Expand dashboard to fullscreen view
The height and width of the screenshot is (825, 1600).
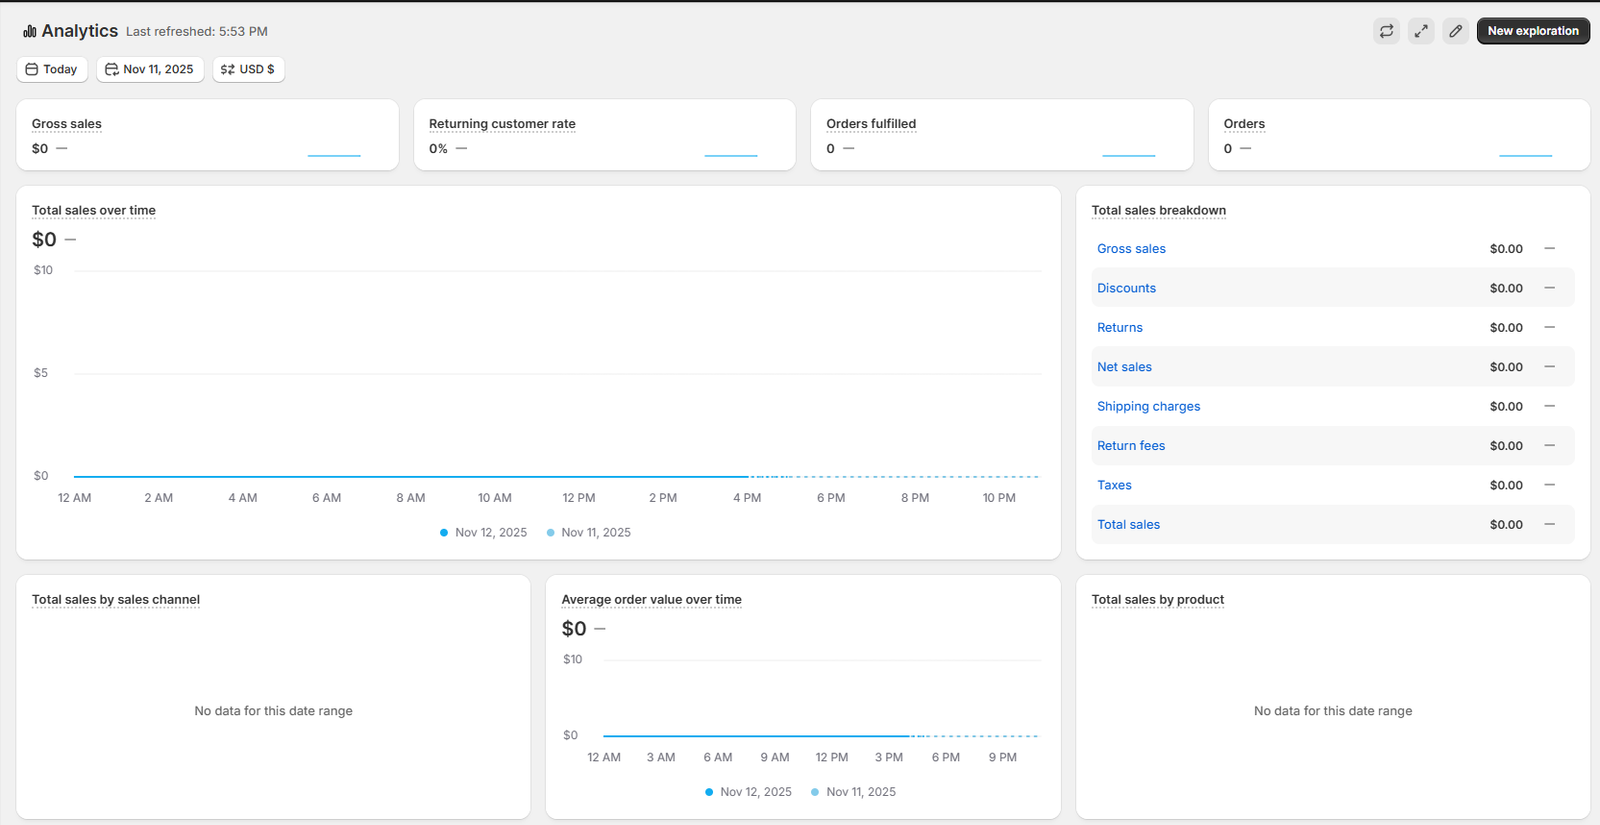[1421, 31]
